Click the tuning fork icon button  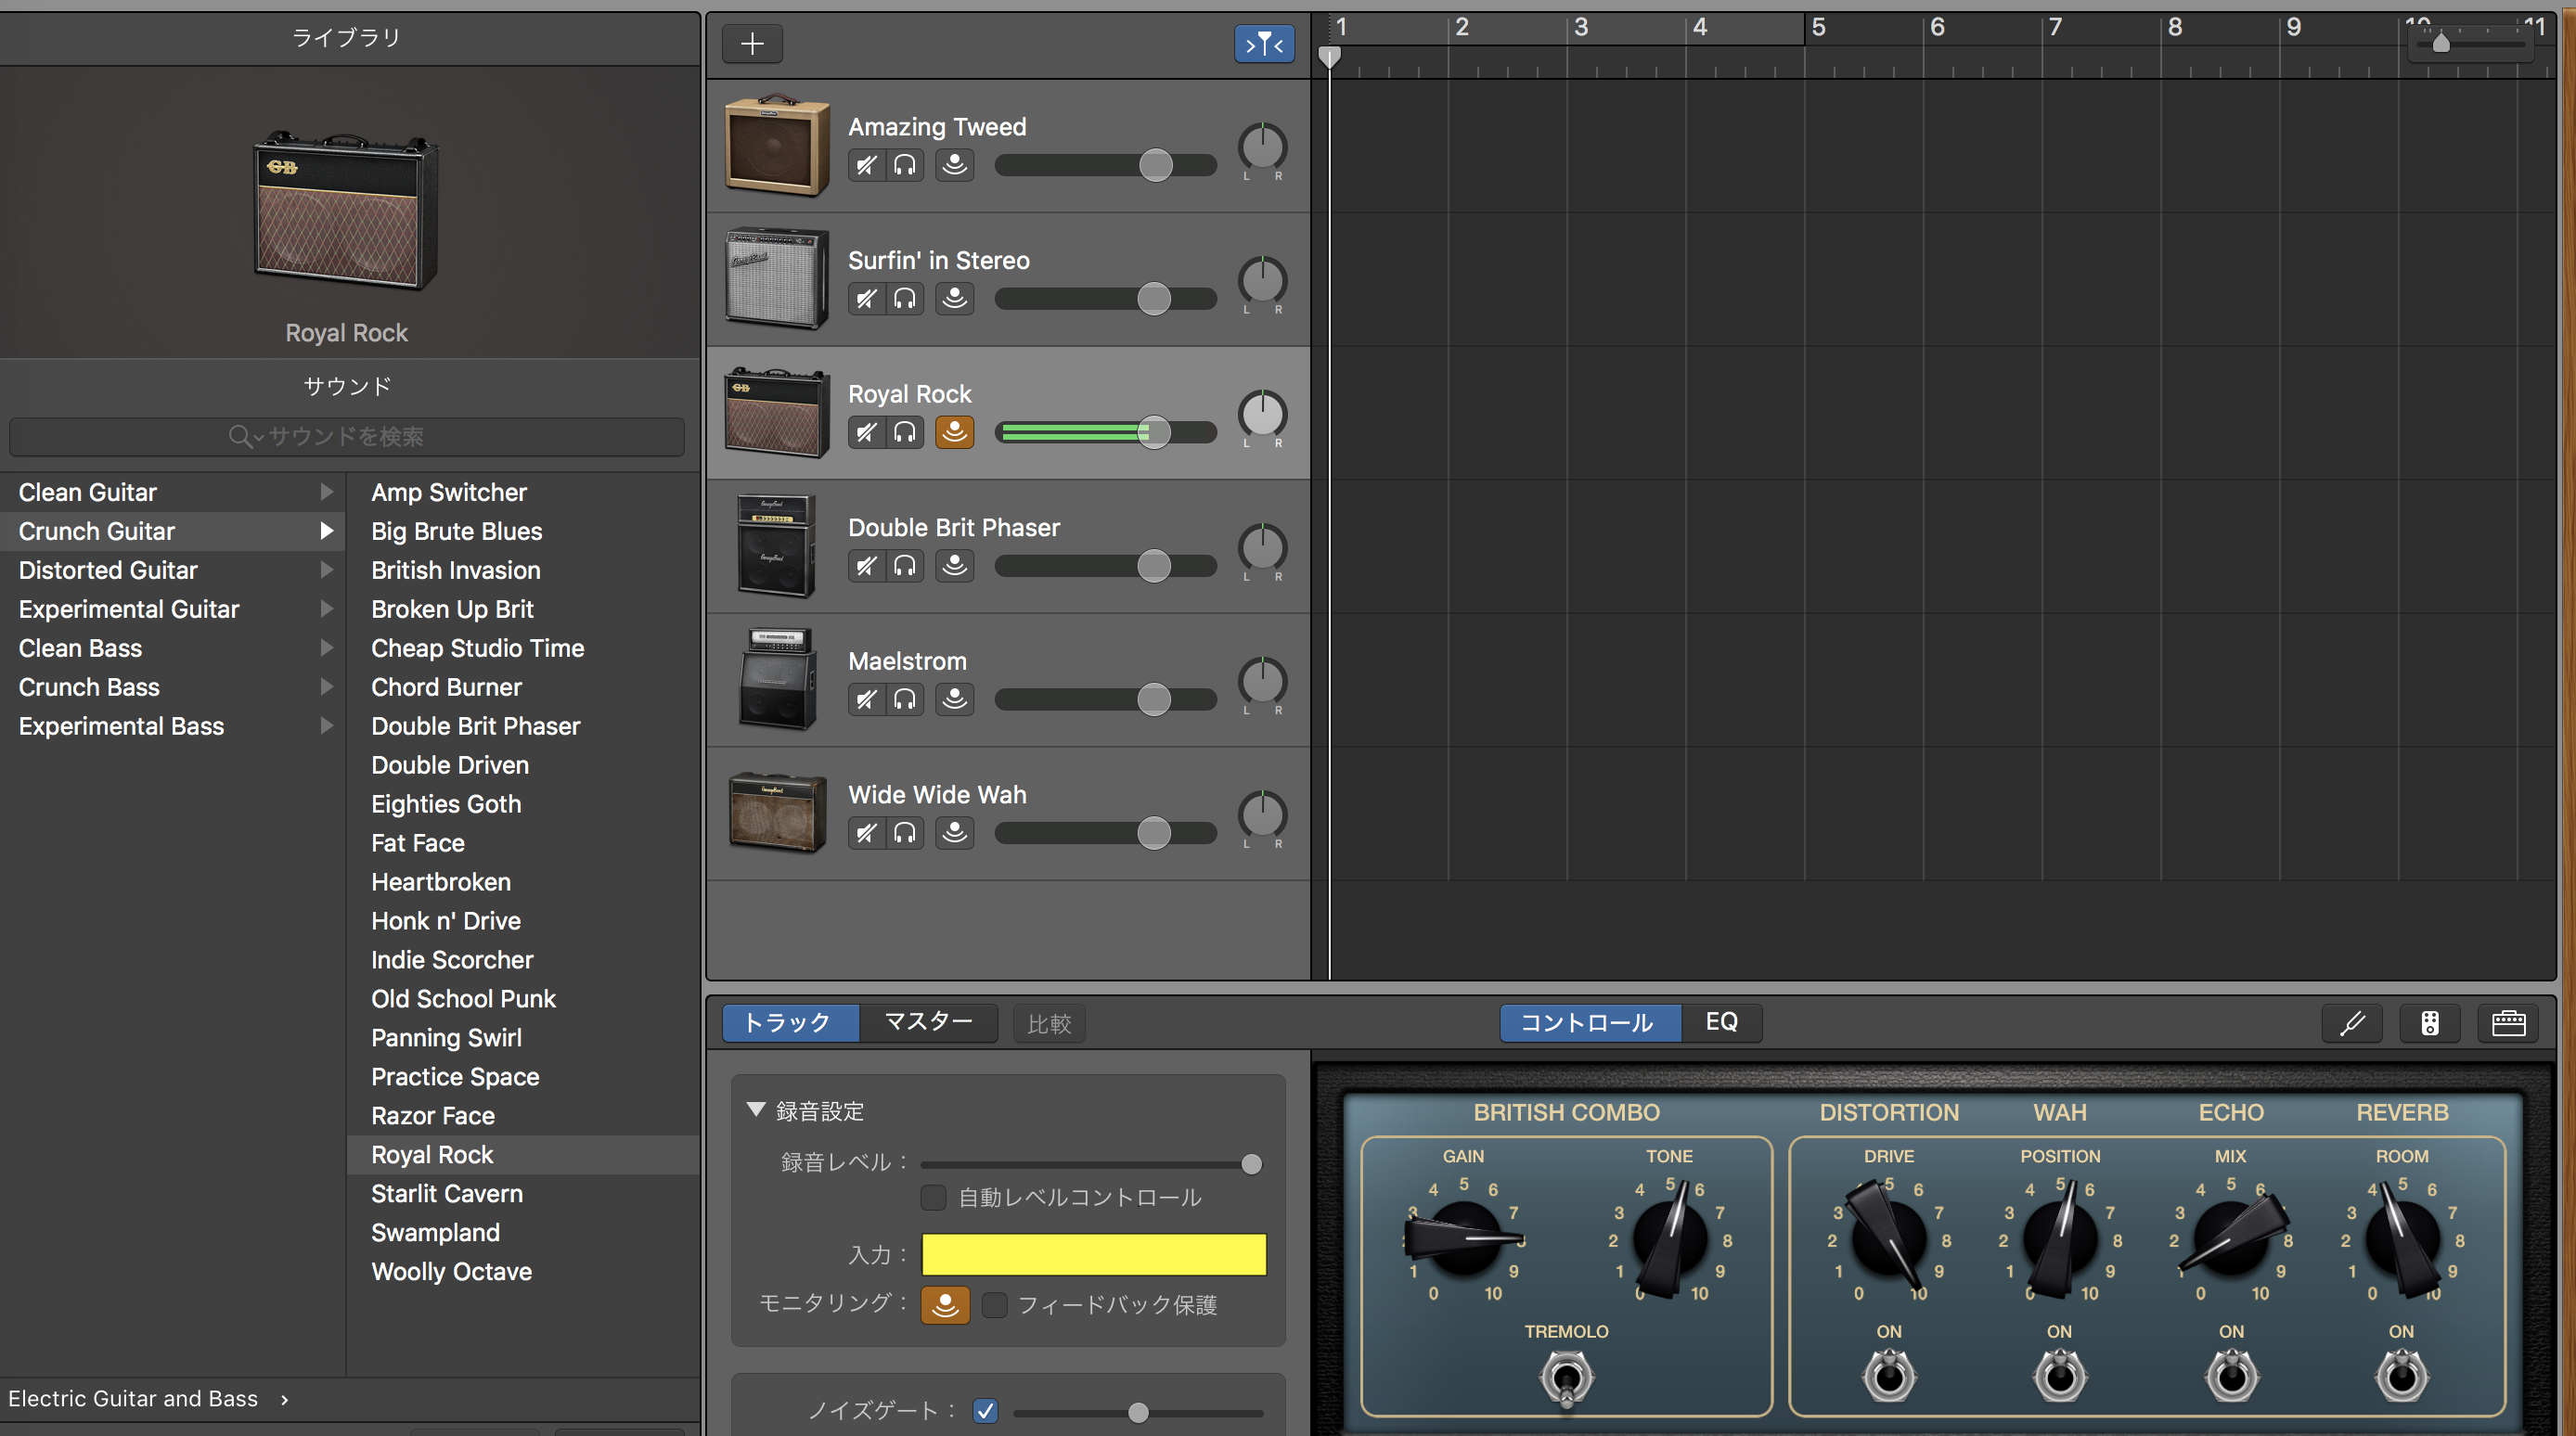click(2352, 1022)
